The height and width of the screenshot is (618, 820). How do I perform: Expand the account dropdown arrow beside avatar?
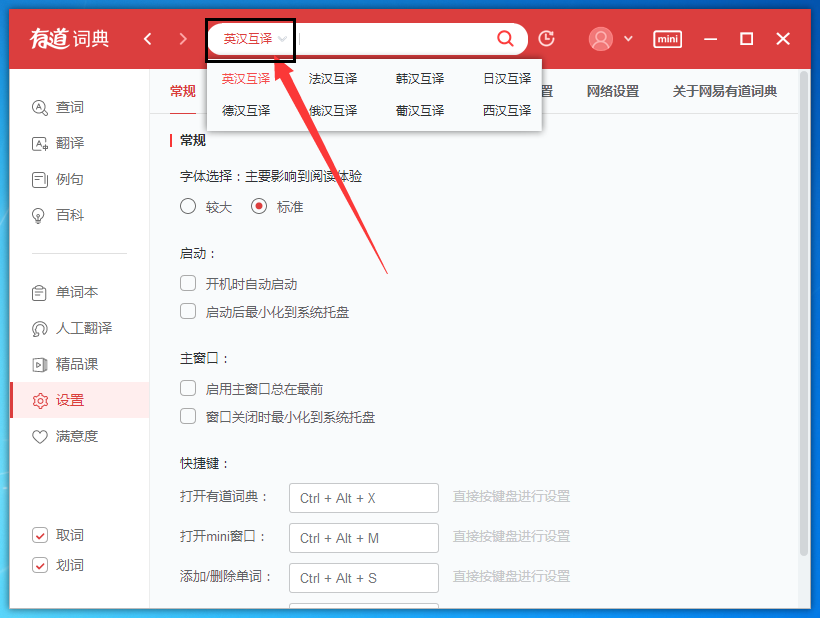click(628, 39)
